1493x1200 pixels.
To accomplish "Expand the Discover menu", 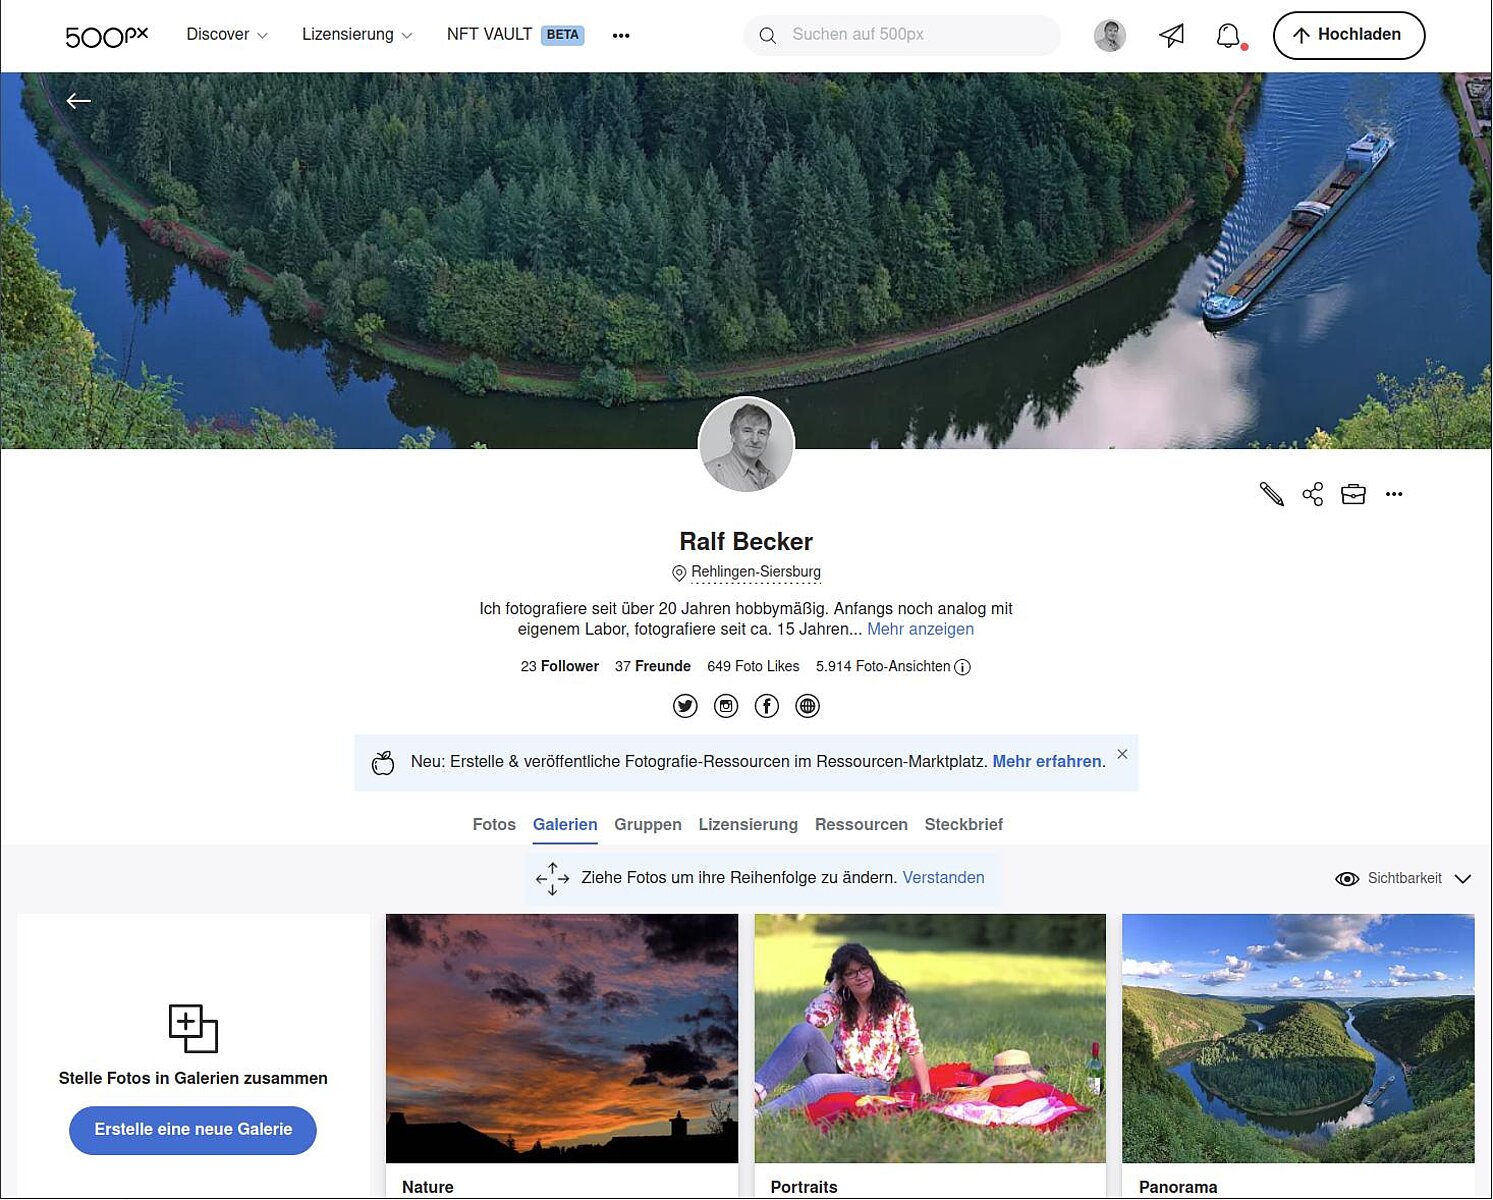I will click(x=227, y=35).
